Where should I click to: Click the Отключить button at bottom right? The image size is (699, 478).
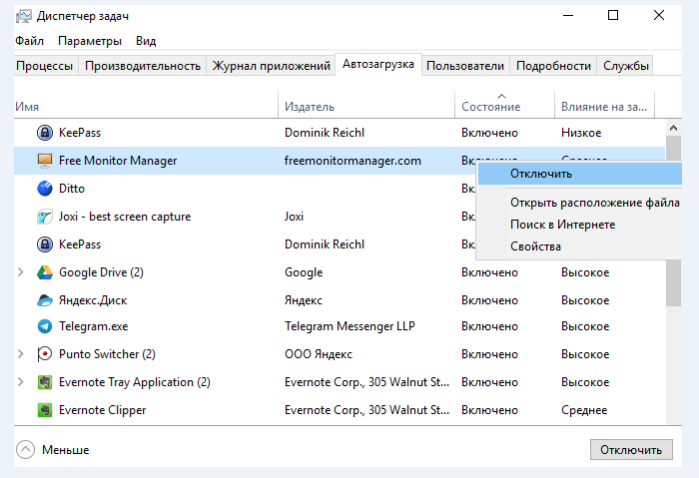pos(631,449)
